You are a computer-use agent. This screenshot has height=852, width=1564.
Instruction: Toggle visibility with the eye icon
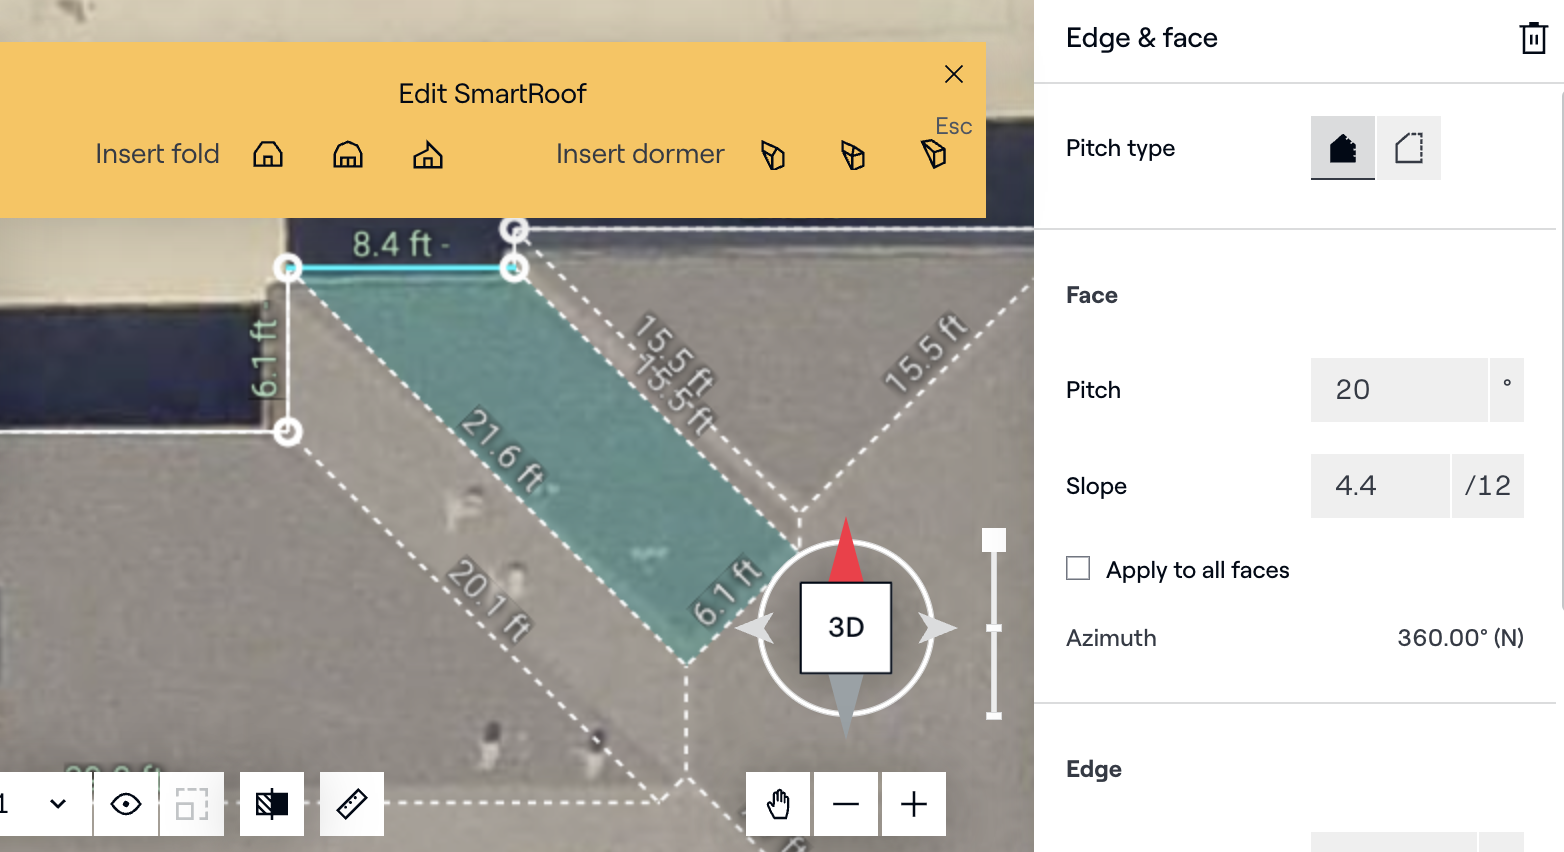pos(126,804)
